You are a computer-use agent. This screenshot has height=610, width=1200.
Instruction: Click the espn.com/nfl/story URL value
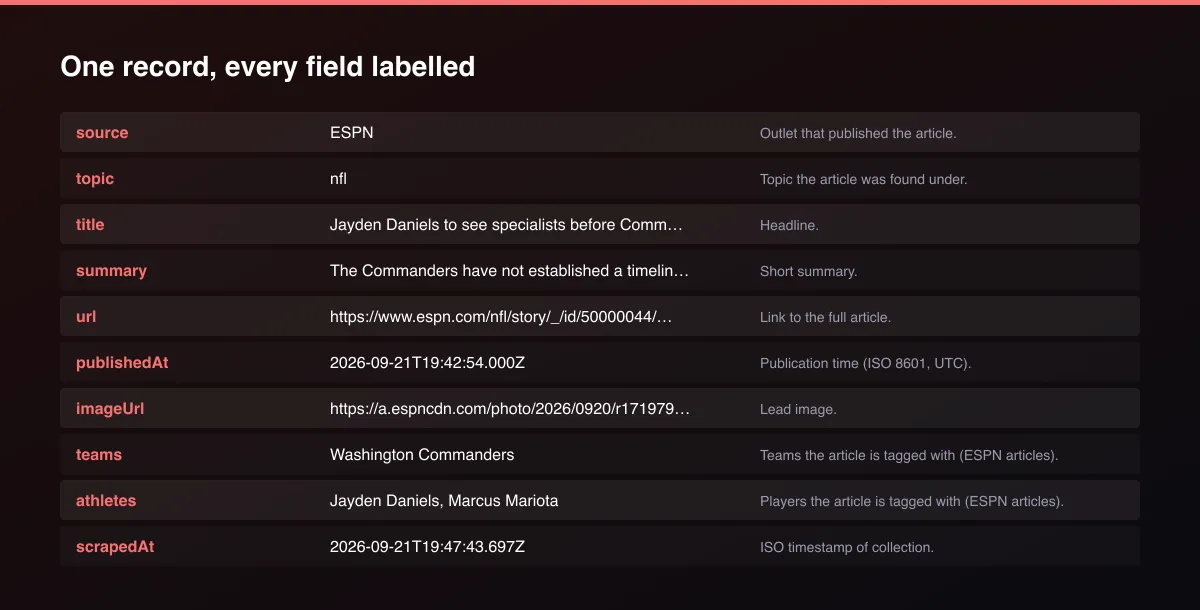tap(501, 317)
